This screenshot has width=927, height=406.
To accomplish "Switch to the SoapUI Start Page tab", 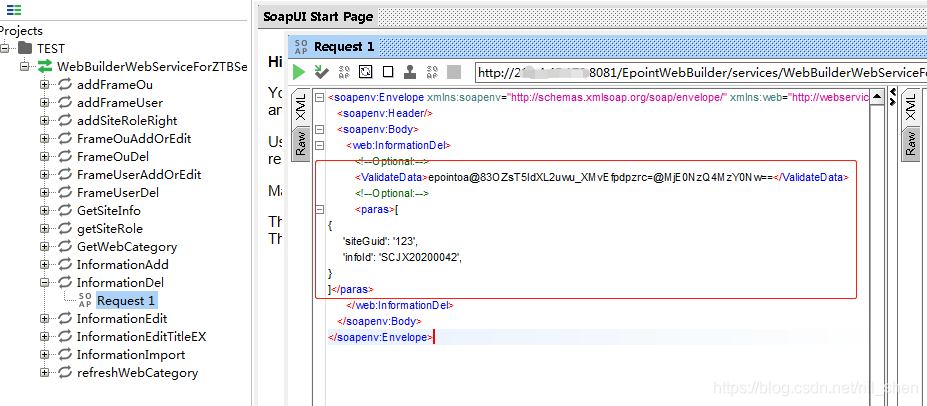I will pyautogui.click(x=318, y=17).
